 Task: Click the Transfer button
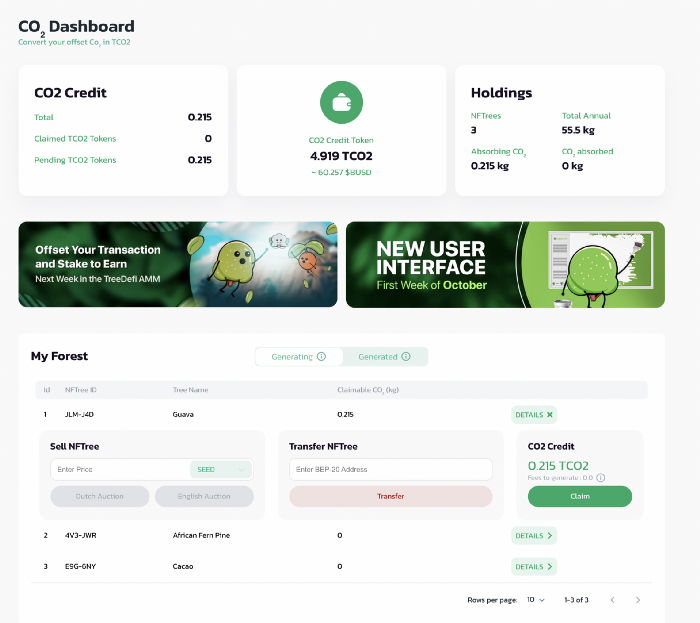pyautogui.click(x=390, y=496)
